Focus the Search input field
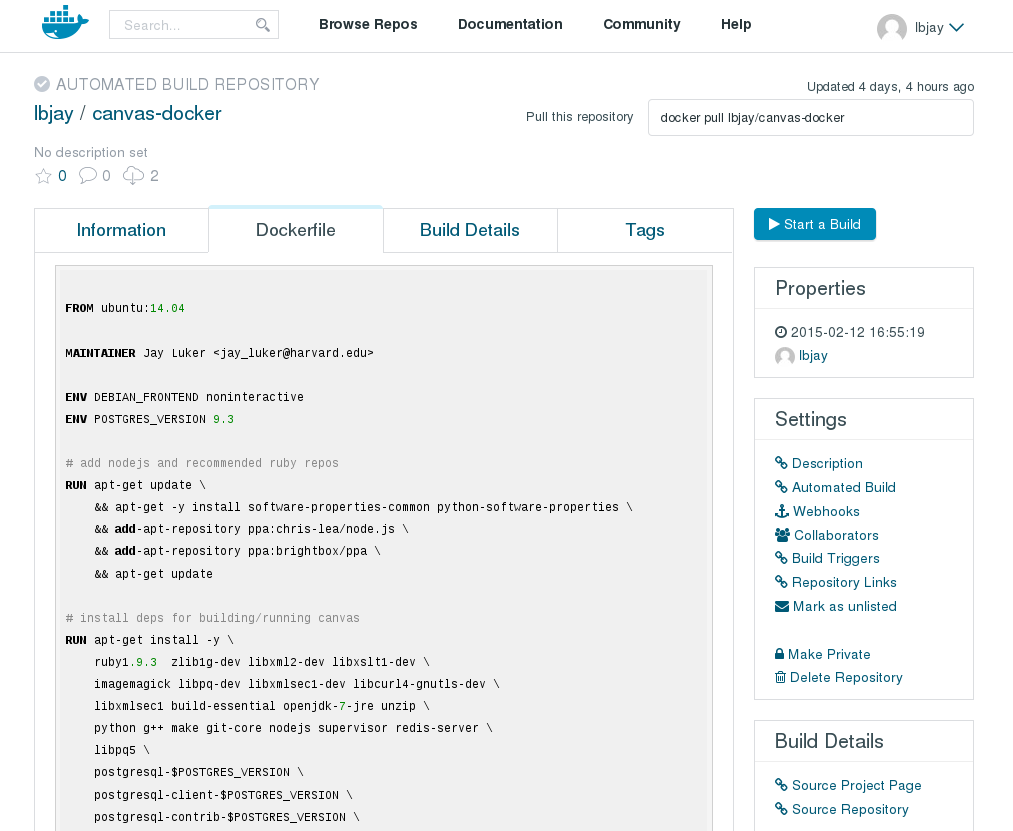Screen dimensions: 1013x831 point(194,25)
